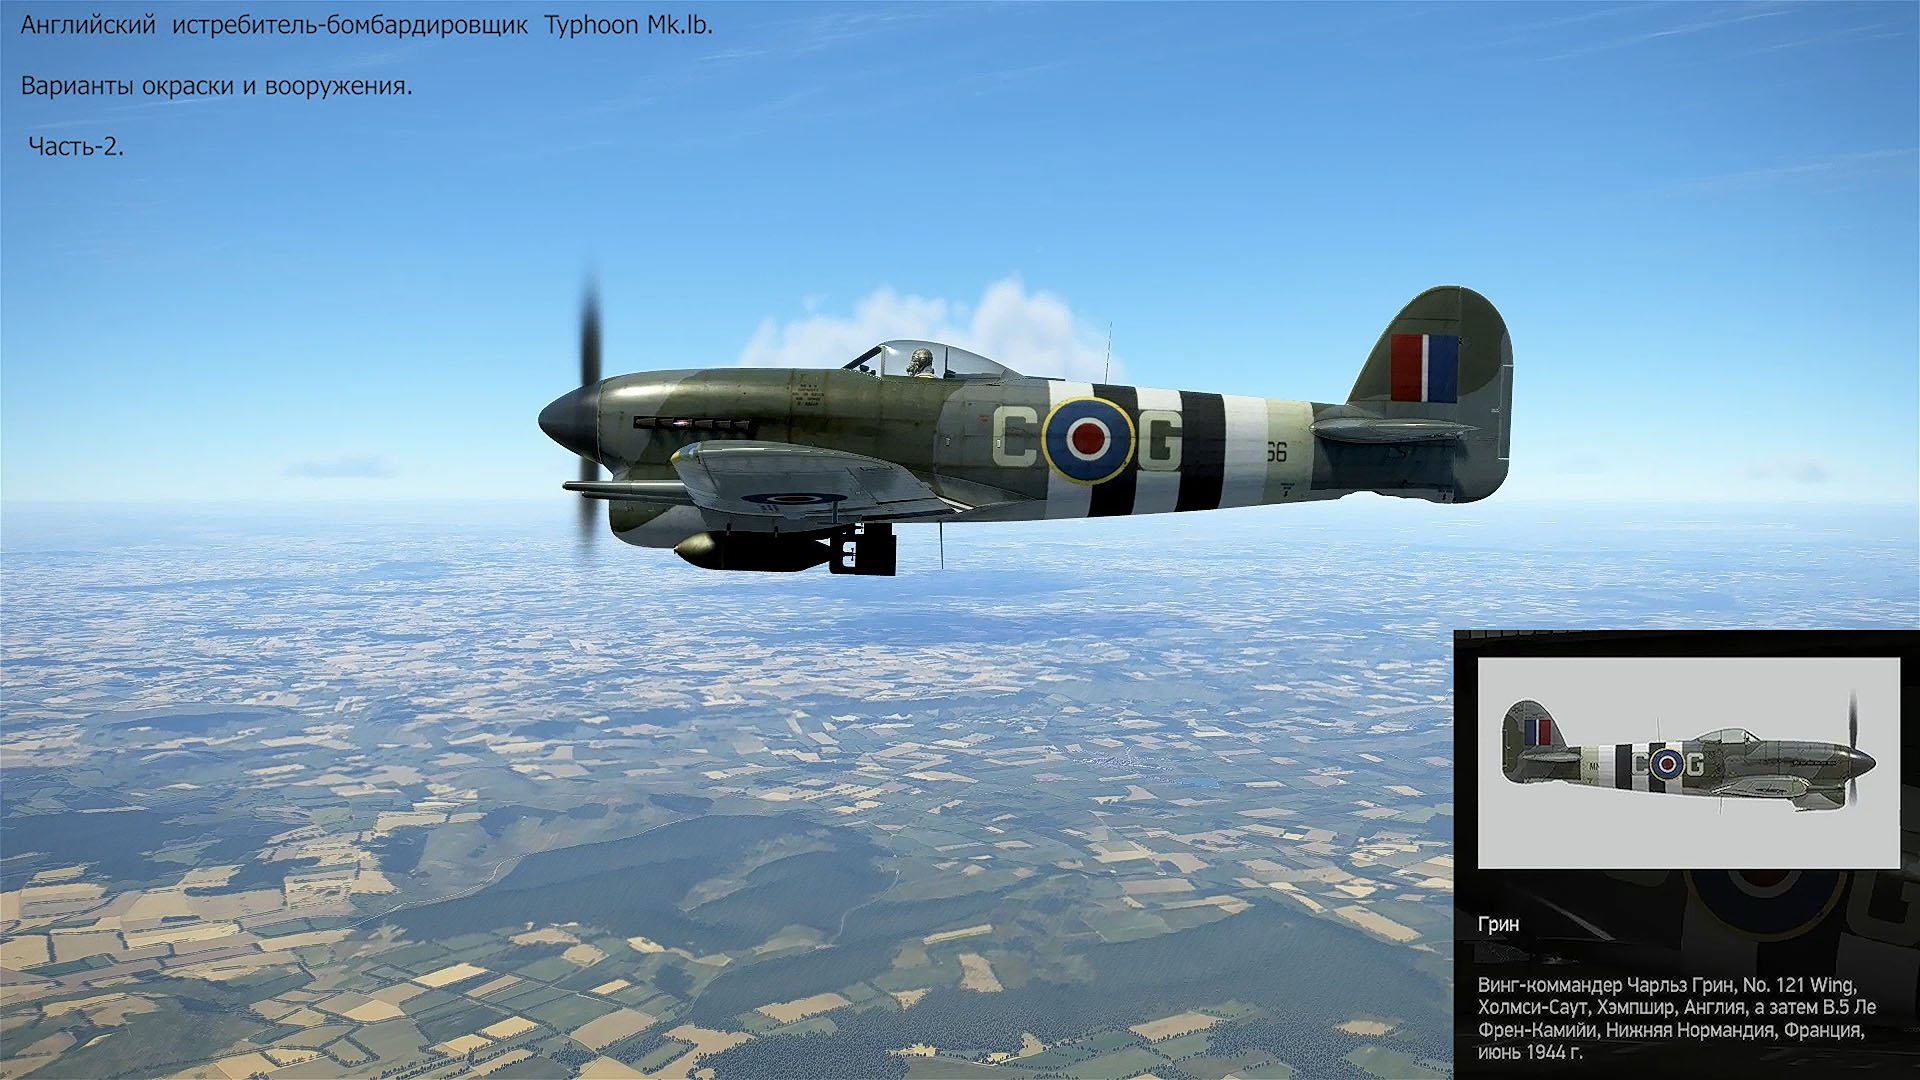Click the red-white-blue fin flash on tail
Viewport: 1920px width, 1080px height.
(1424, 368)
